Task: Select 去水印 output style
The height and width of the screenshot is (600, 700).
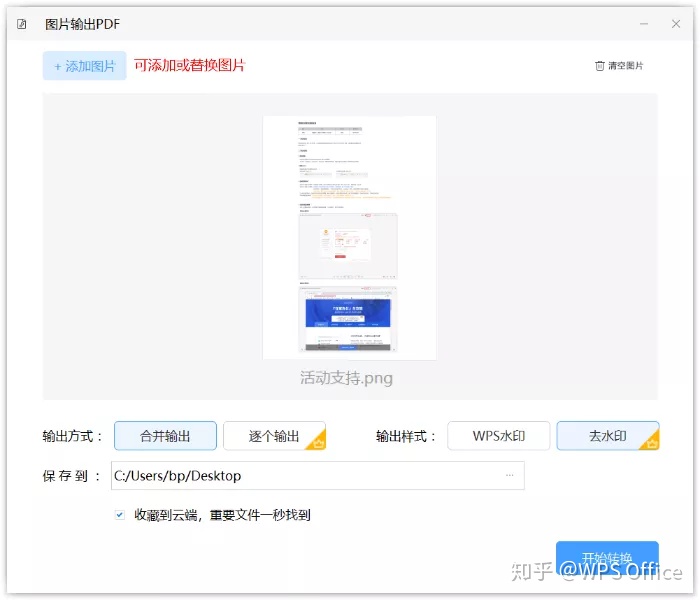Action: (x=608, y=436)
